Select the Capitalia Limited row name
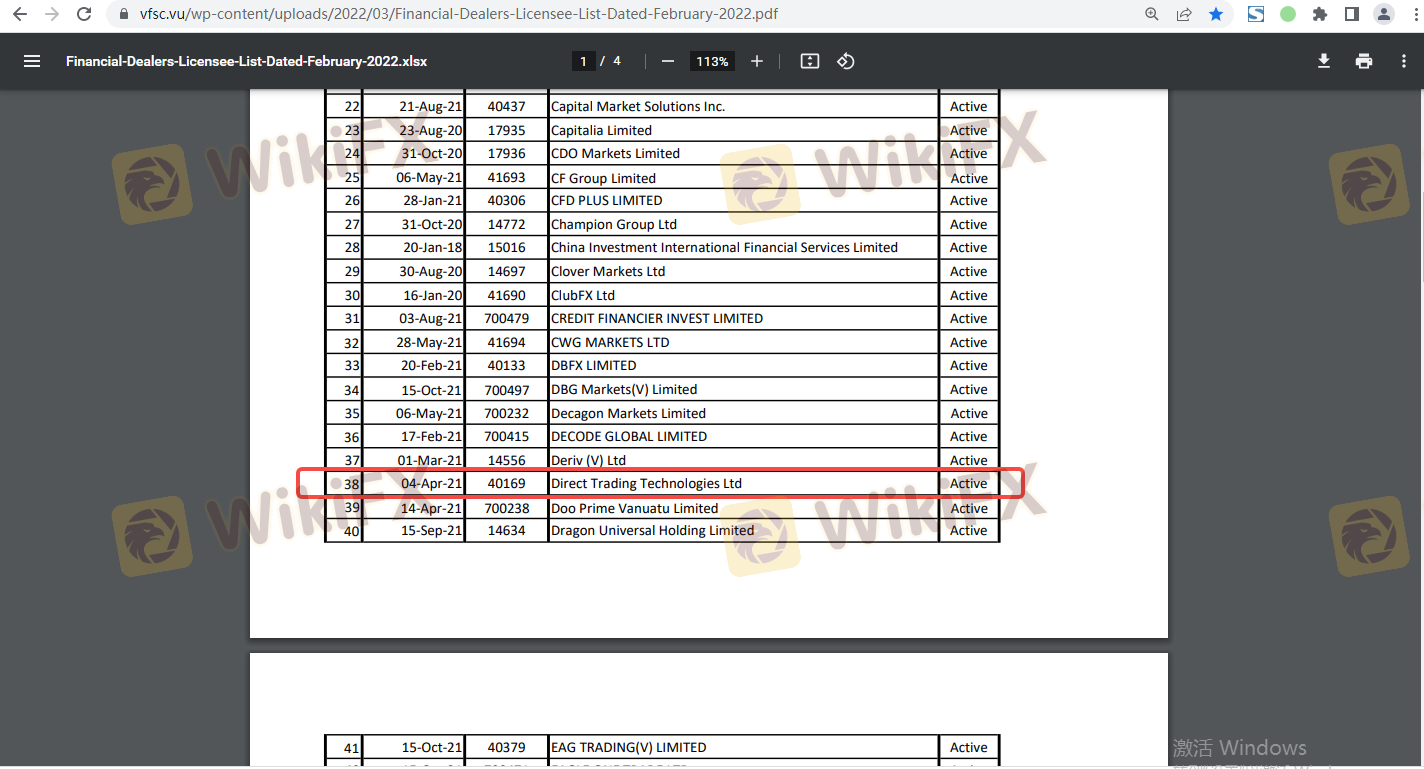The width and height of the screenshot is (1424, 769). pos(601,131)
